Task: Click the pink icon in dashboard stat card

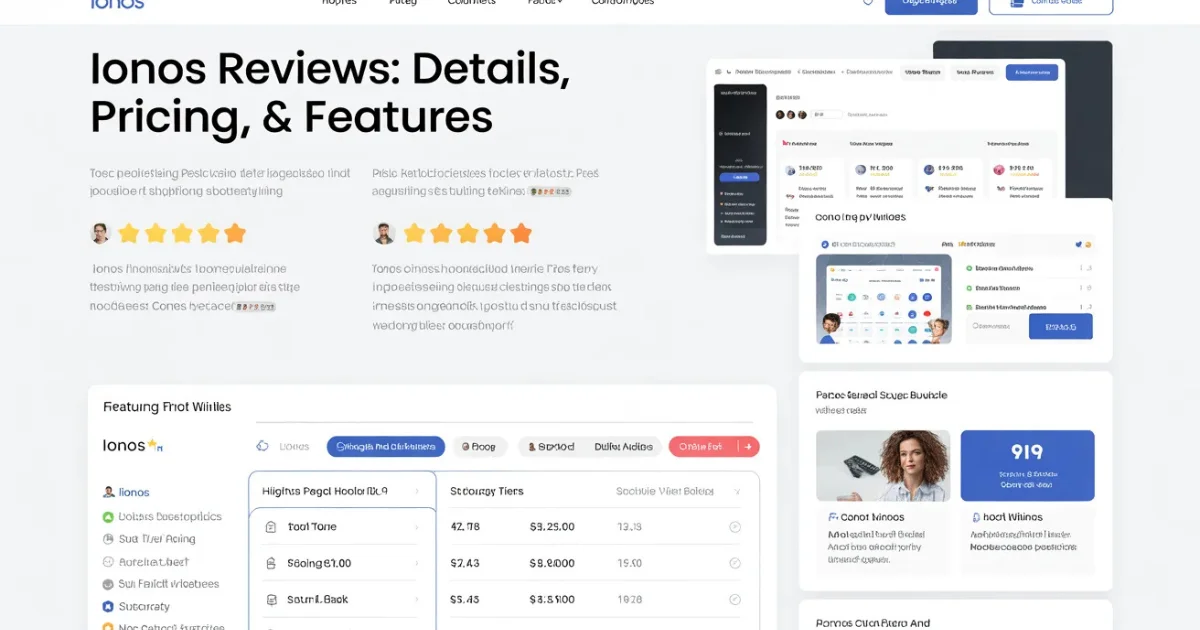Action: (x=997, y=170)
